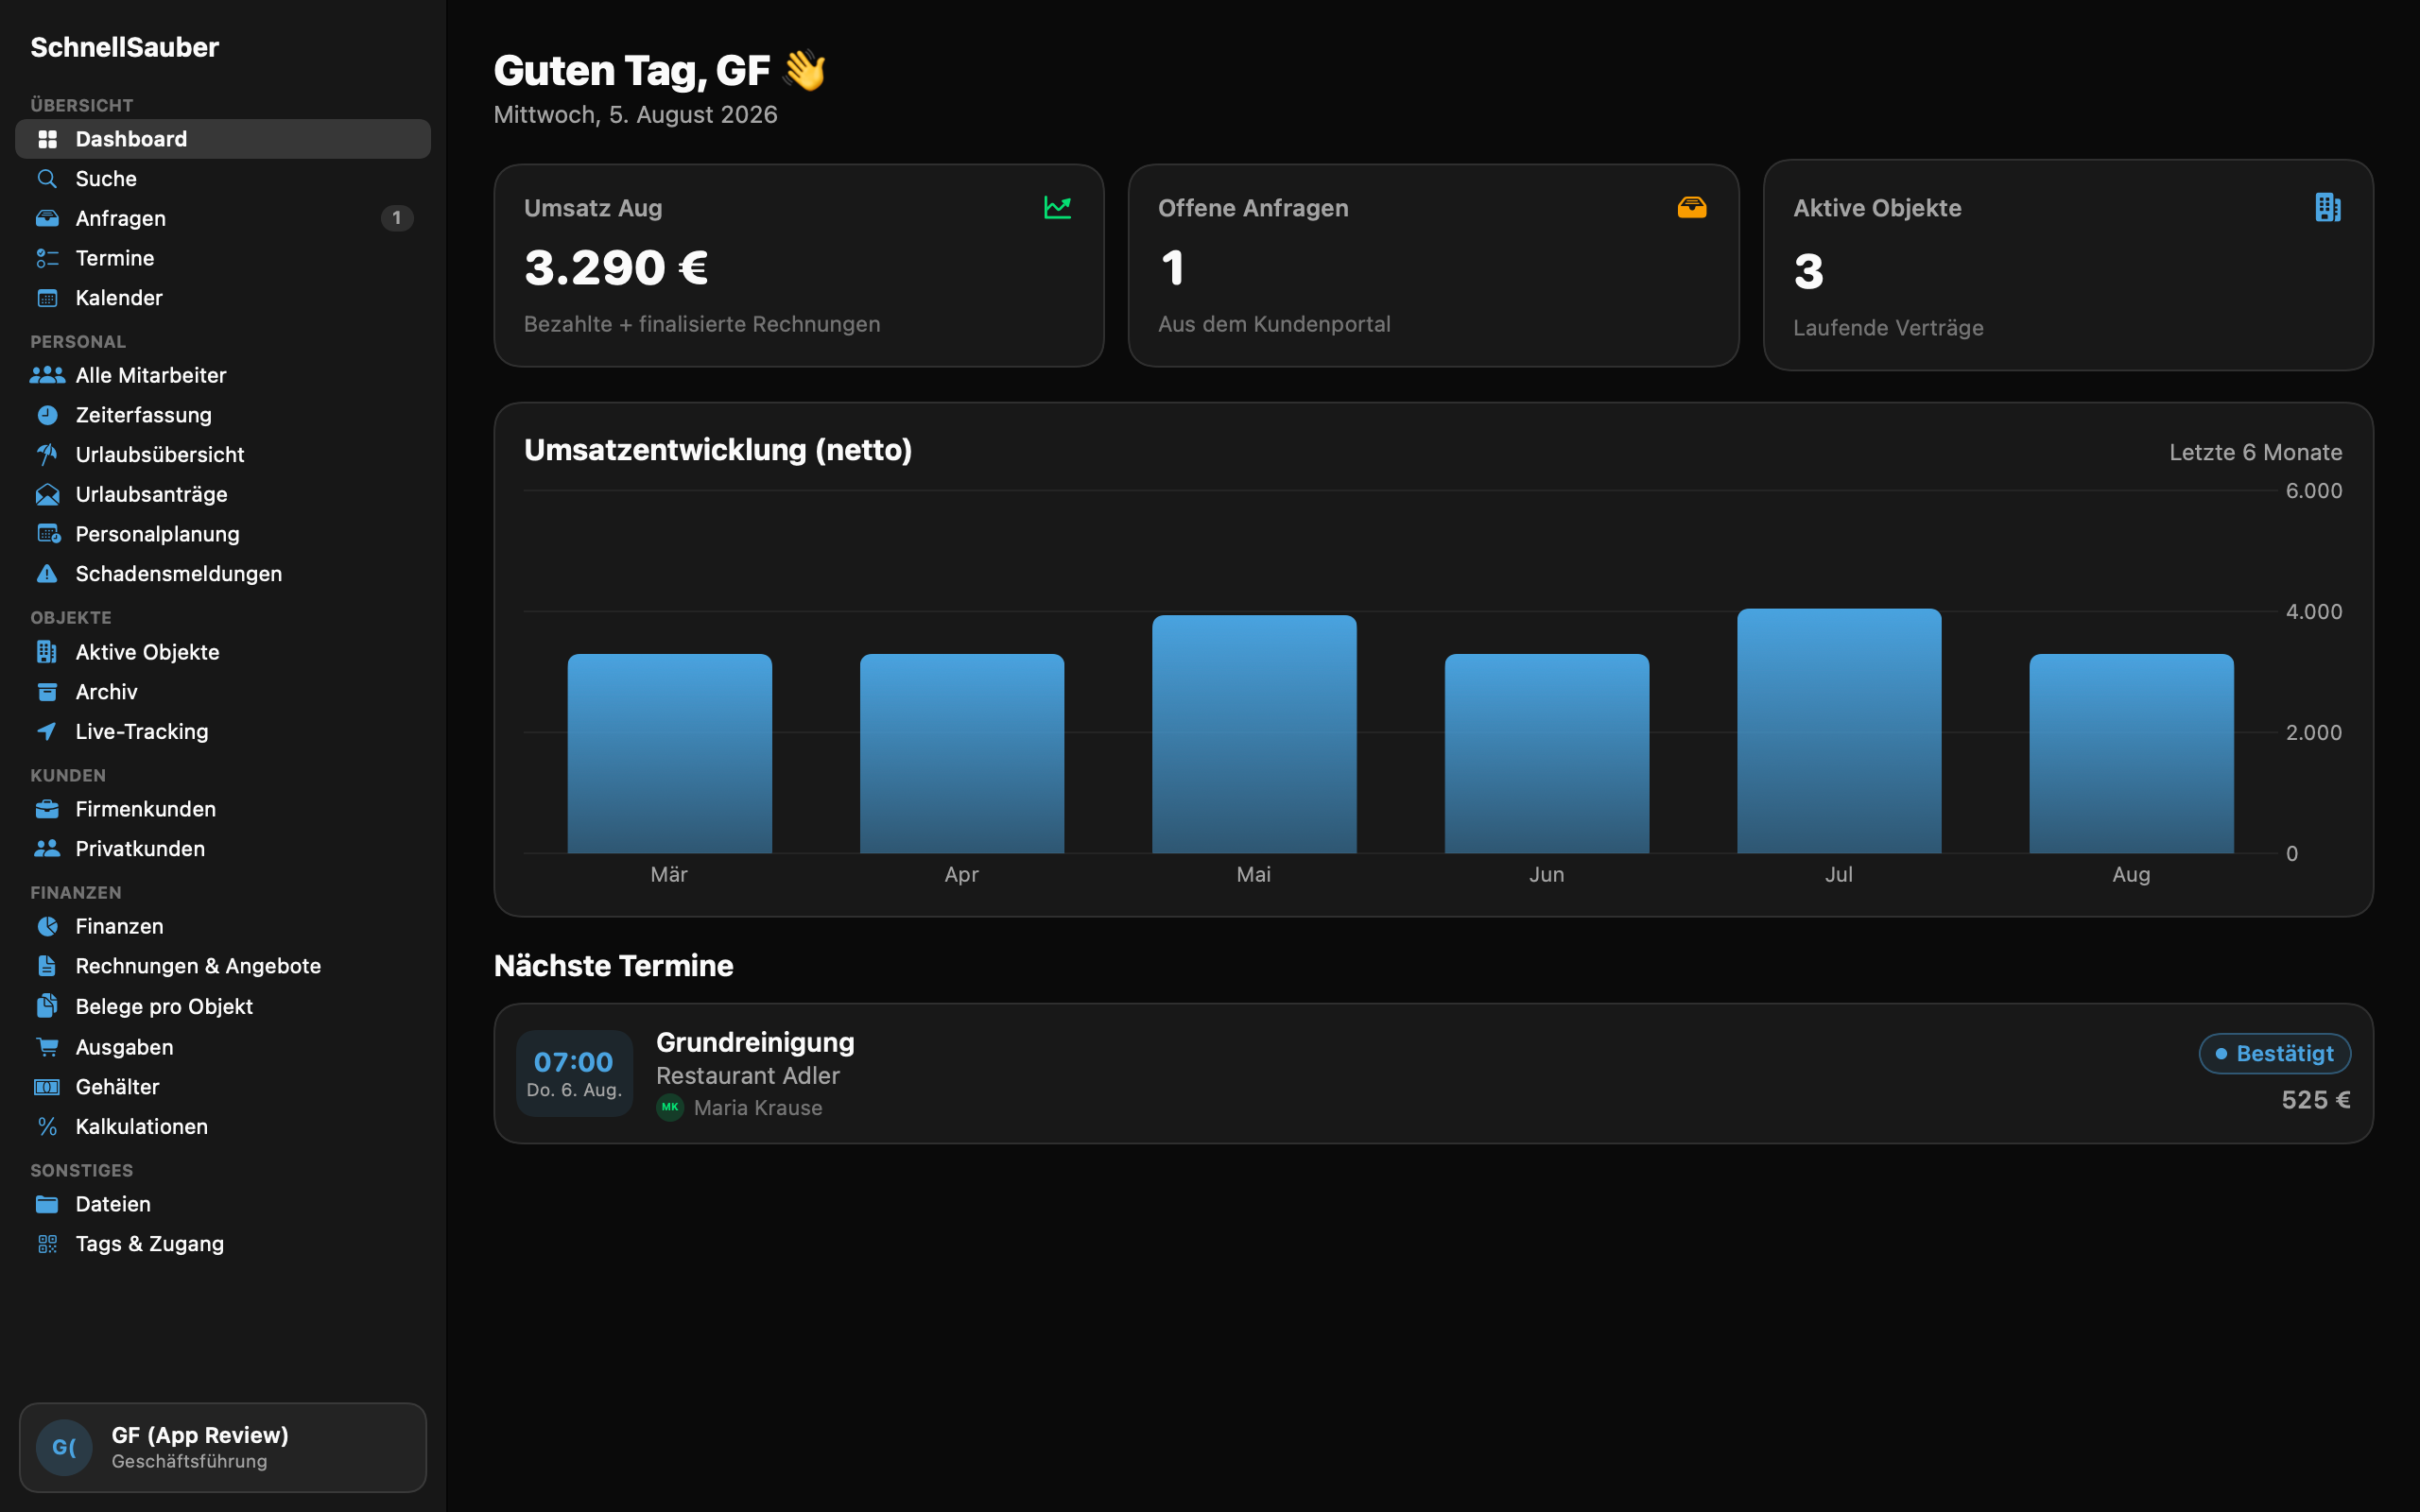
Task: Open the Suche magnifier icon
Action: 47,179
